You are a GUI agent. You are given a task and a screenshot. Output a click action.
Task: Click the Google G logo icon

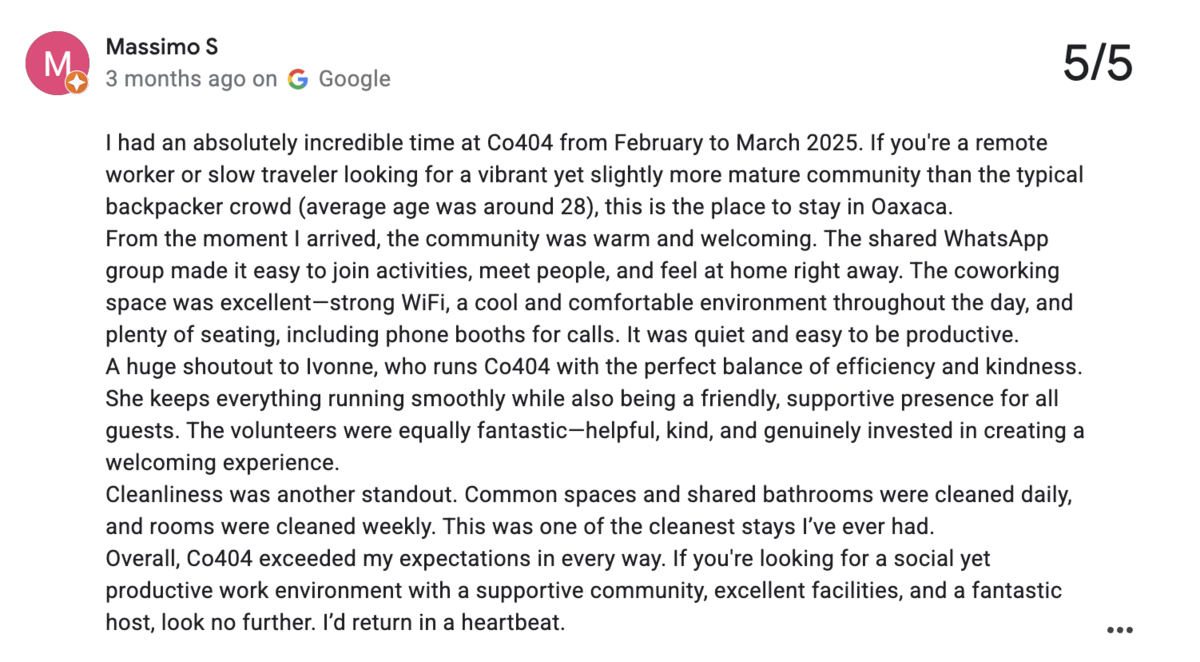pyautogui.click(x=297, y=79)
